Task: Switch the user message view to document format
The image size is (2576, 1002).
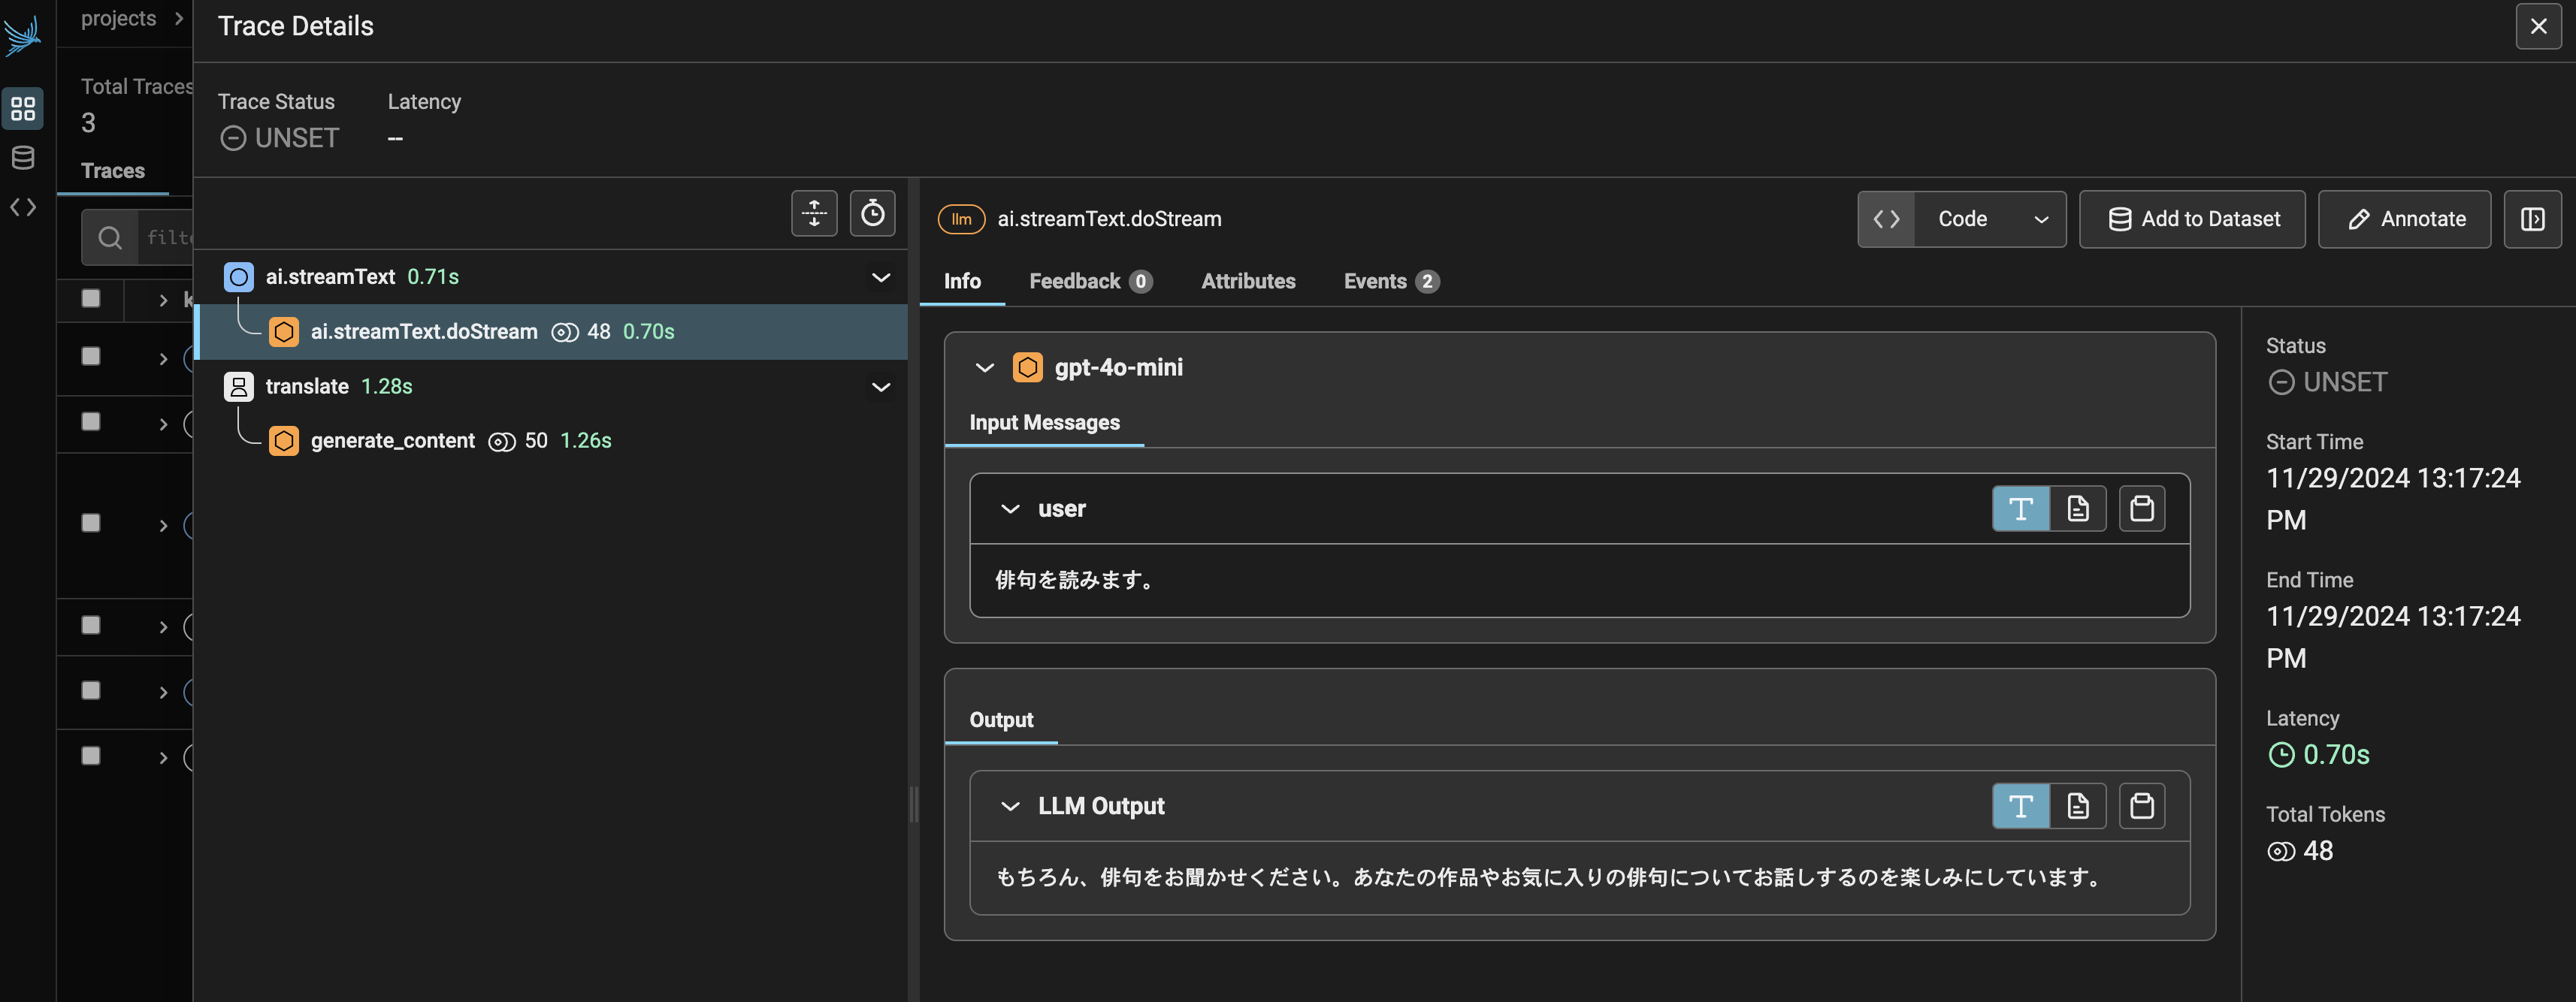Action: 2079,508
